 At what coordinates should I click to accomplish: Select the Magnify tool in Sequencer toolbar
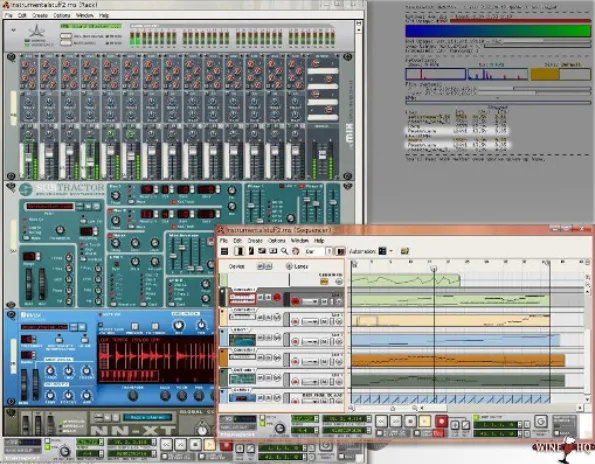point(284,251)
